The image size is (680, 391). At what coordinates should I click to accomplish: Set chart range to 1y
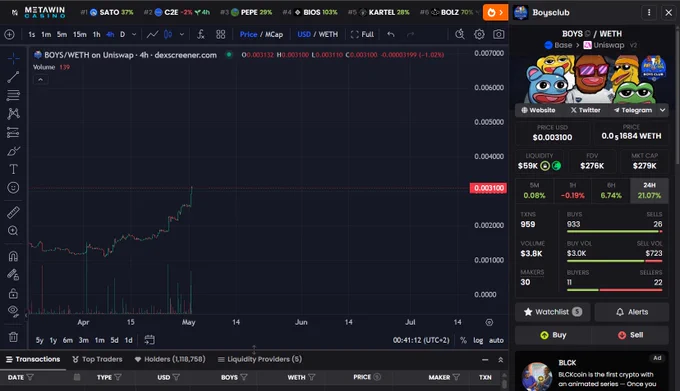click(53, 340)
